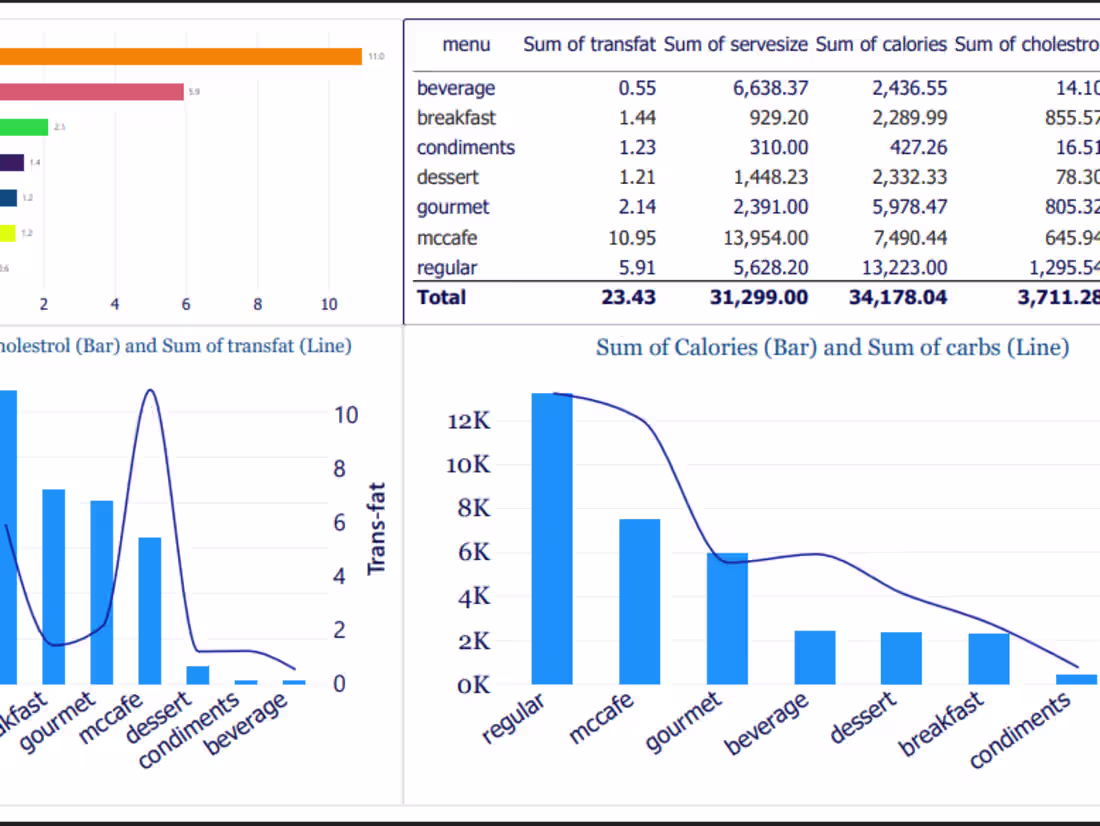Viewport: 1100px width, 826px height.
Task: Select the green bar in the horizontal chart
Action: point(24,127)
